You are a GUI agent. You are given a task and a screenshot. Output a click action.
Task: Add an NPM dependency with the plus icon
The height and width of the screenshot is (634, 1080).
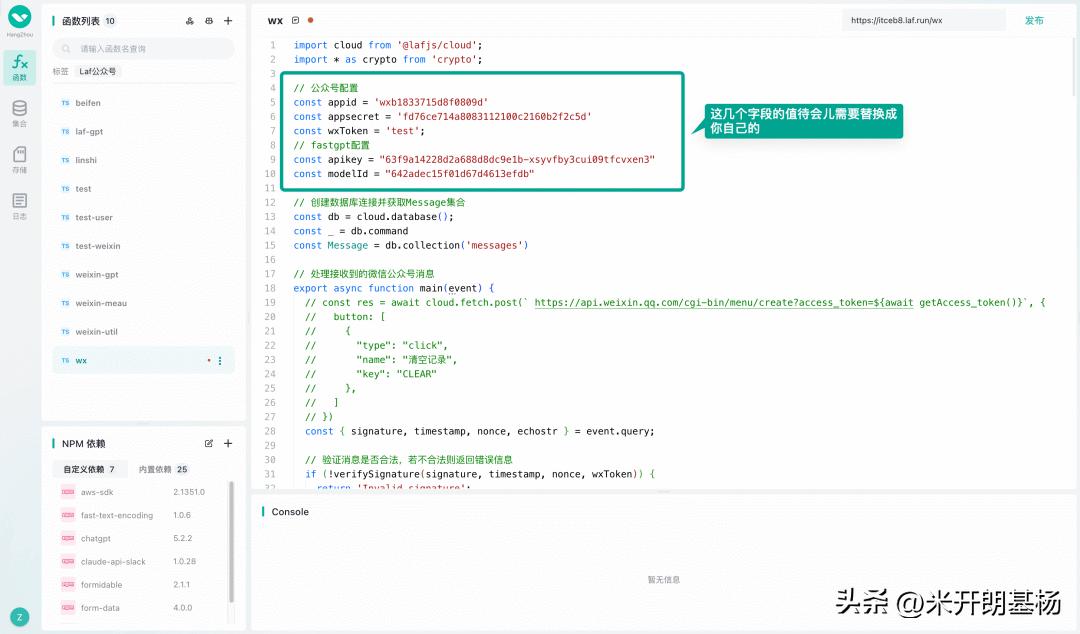tap(228, 443)
